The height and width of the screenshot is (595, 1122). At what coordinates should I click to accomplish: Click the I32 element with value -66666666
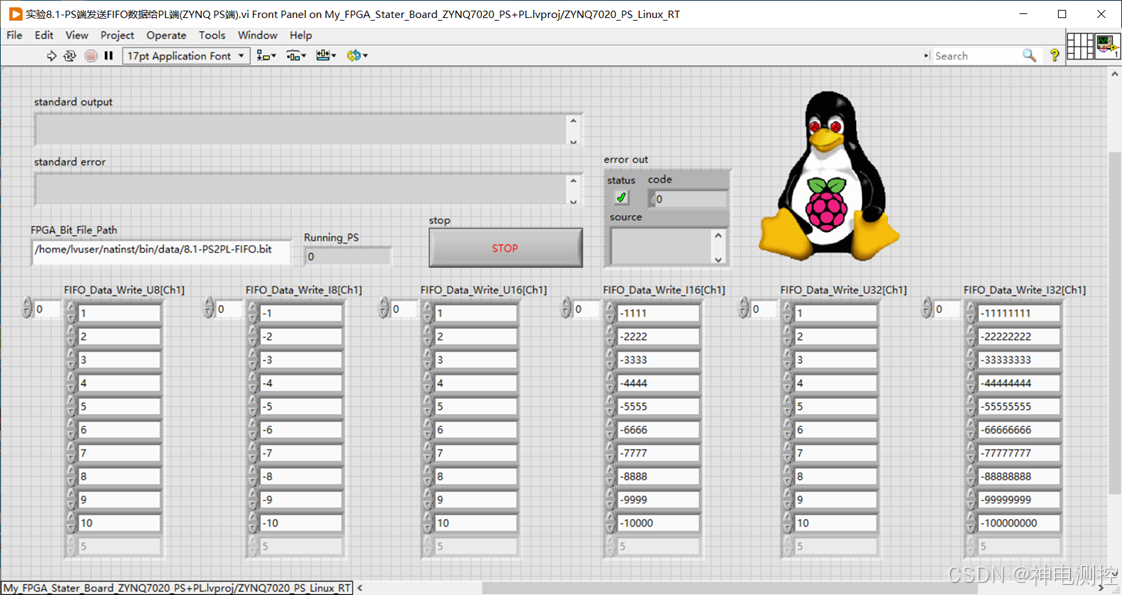click(1019, 430)
